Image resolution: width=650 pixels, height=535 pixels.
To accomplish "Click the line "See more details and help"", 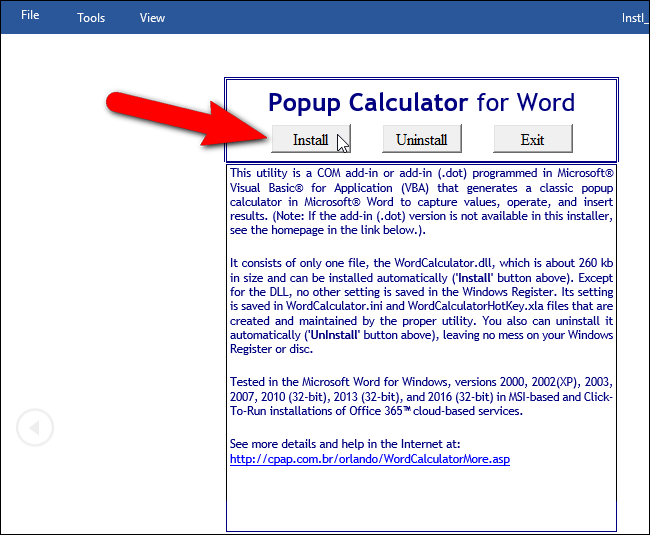I will click(x=345, y=444).
